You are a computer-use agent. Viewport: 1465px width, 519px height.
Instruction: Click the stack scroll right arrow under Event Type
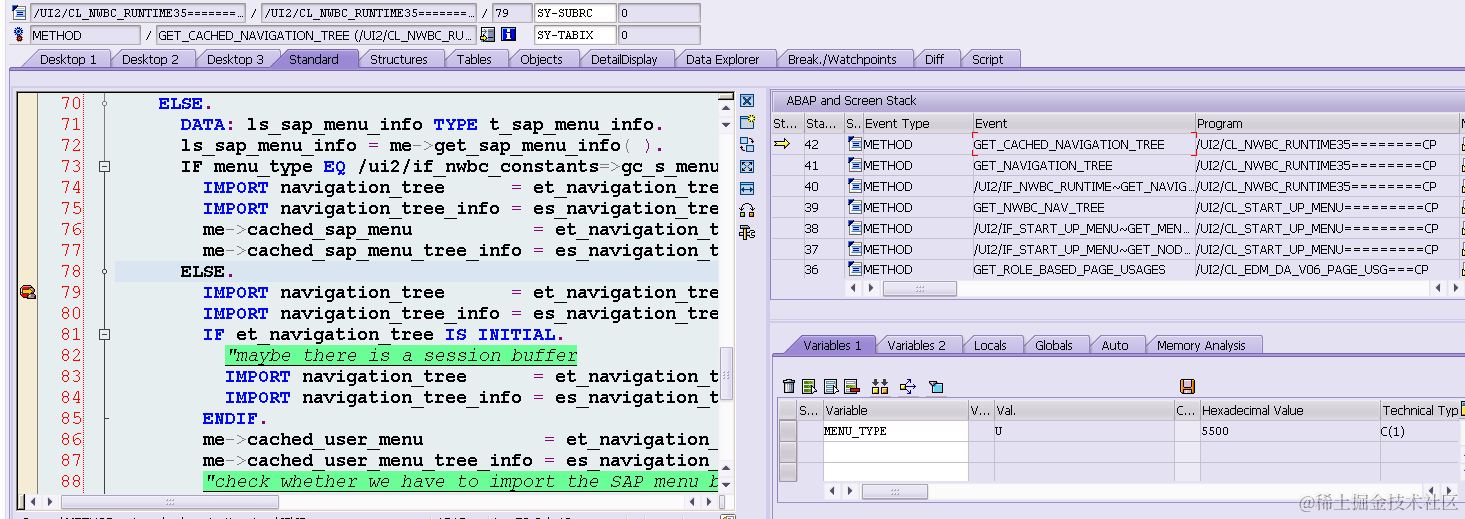coord(872,288)
